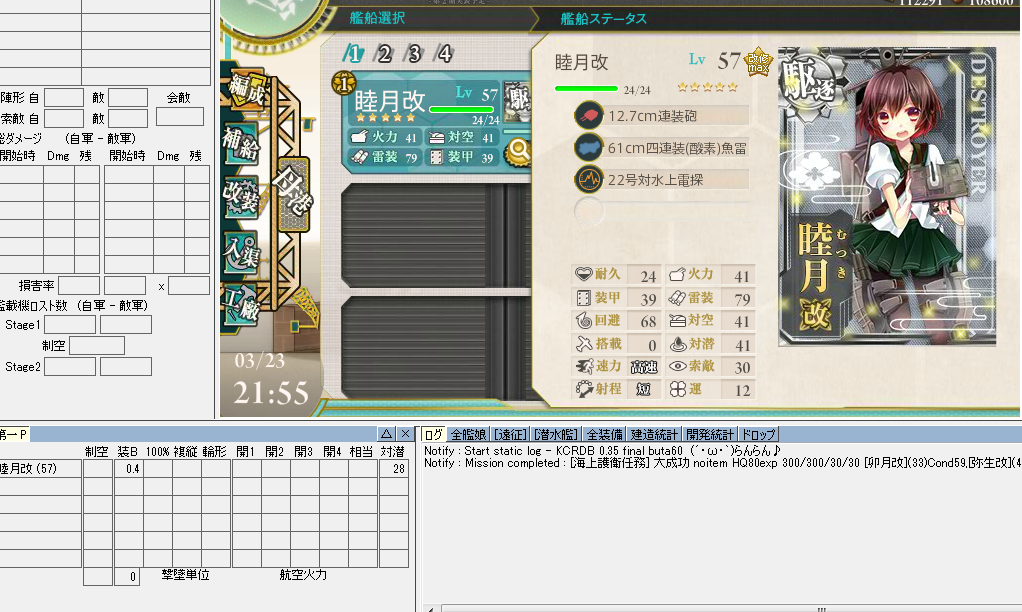Switch to the ドロップ tab
The width and height of the screenshot is (1022, 612).
click(x=759, y=435)
